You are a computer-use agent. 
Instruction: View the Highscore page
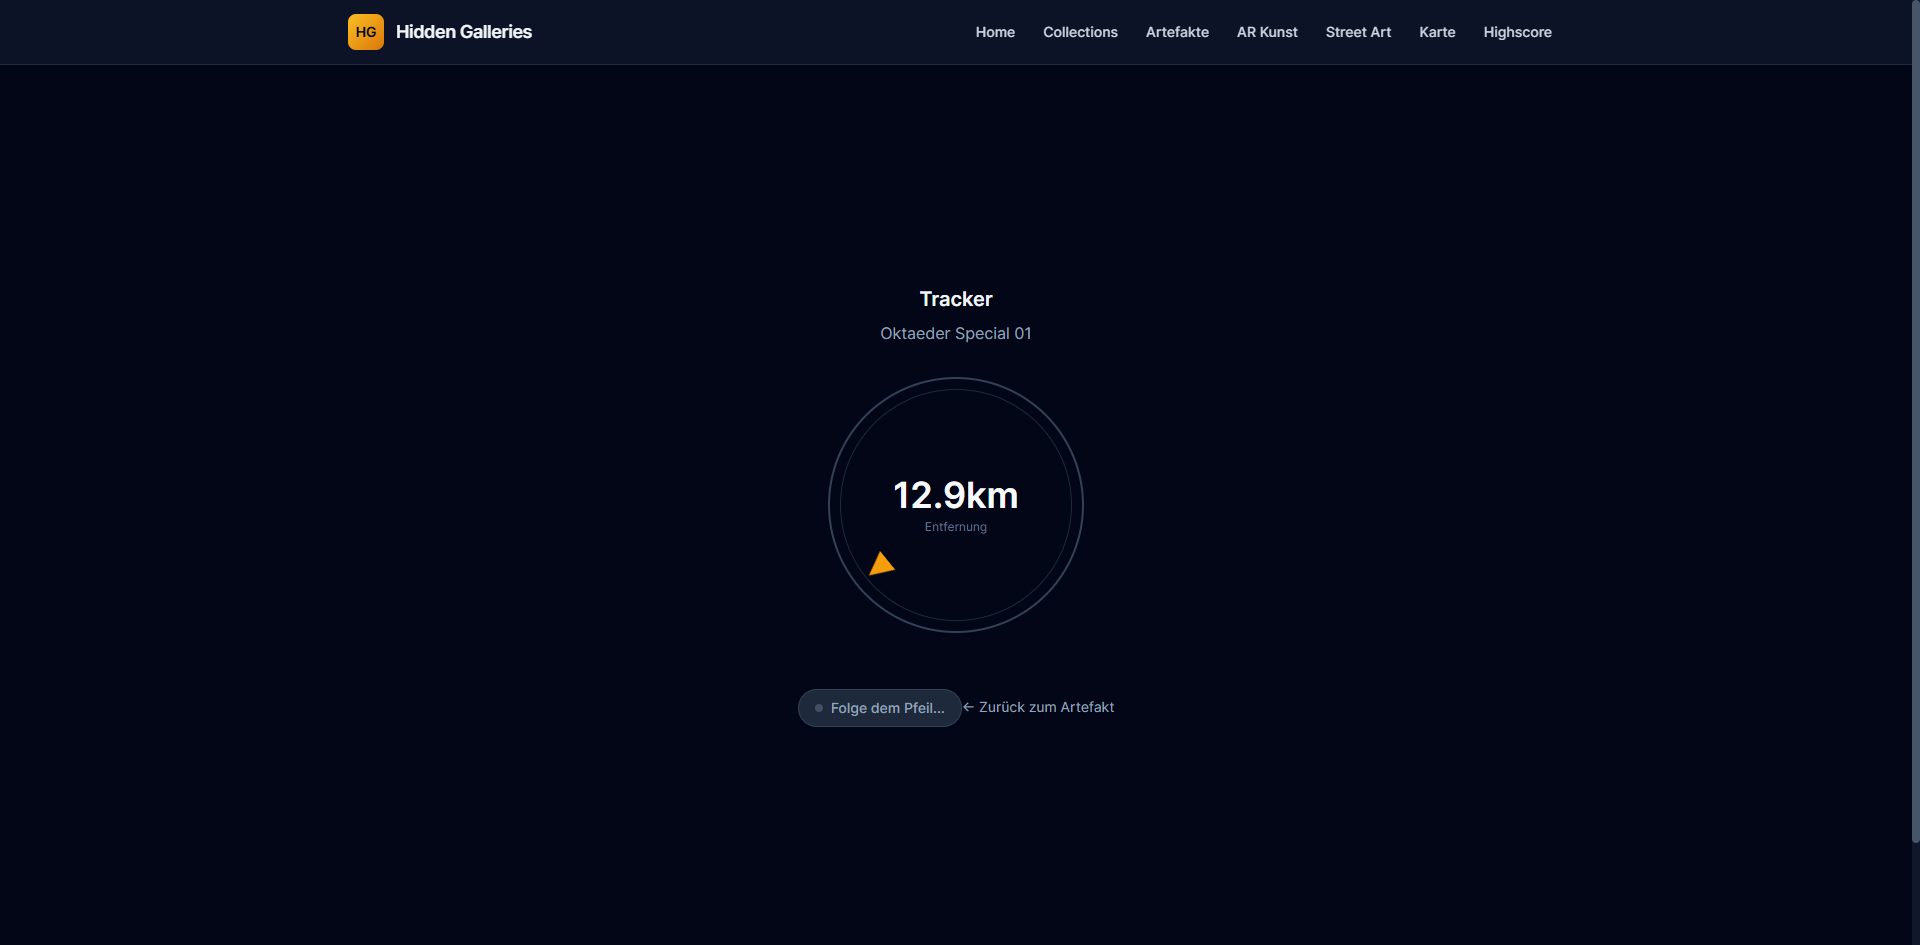(1517, 32)
